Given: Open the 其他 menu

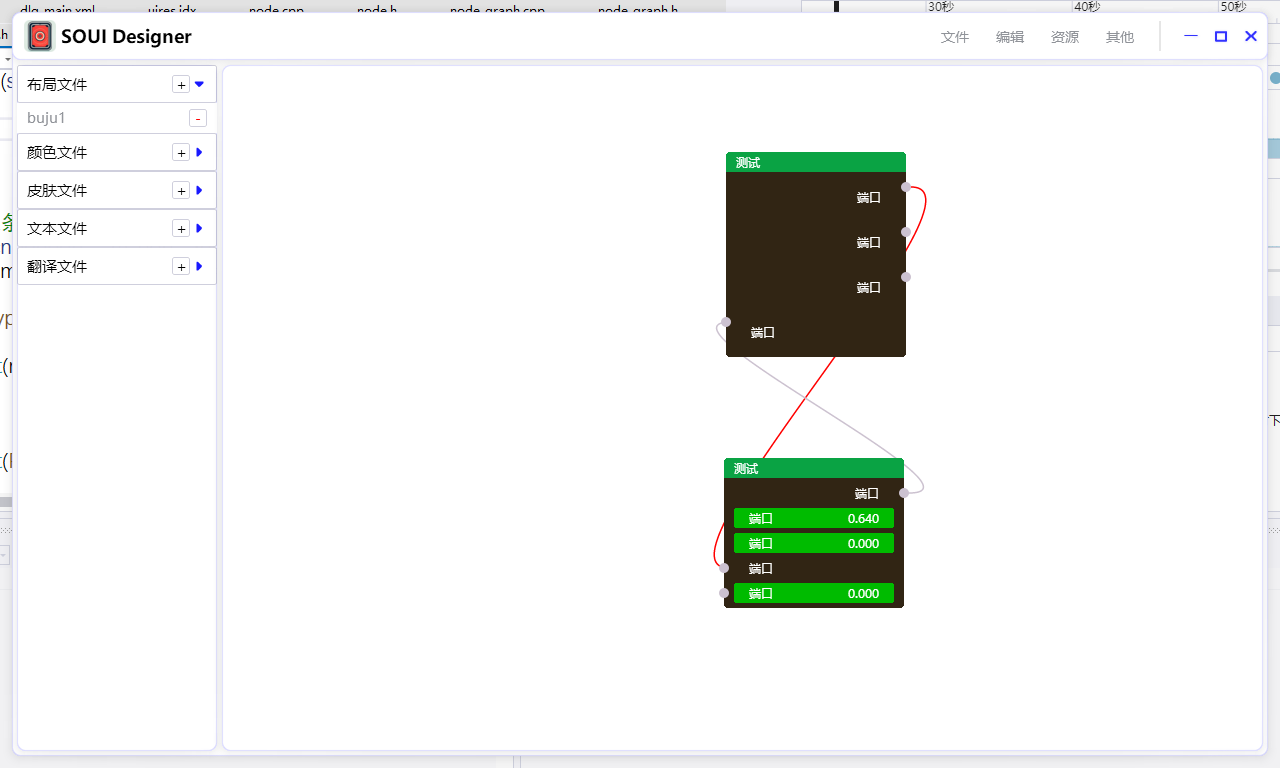Looking at the screenshot, I should 1120,37.
